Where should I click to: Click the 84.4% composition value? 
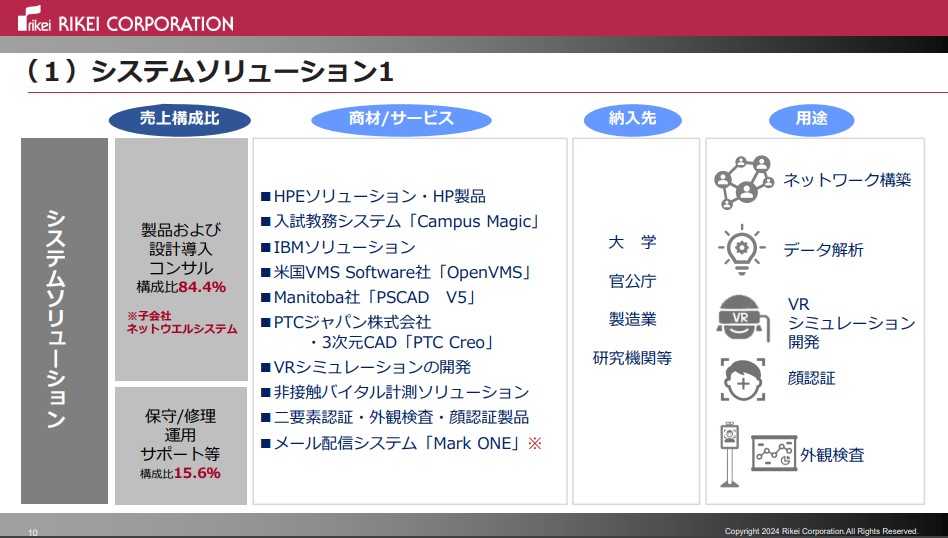[x=202, y=287]
